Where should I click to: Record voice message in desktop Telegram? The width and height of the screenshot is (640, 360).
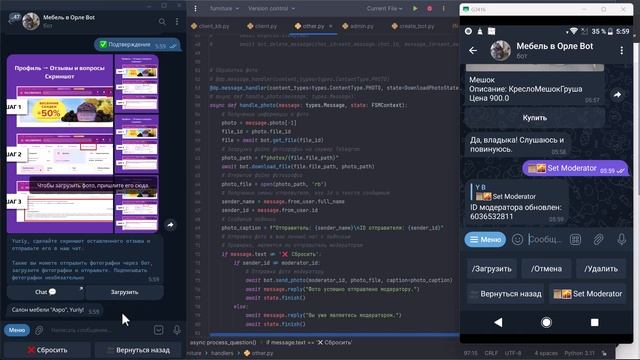[x=177, y=330]
